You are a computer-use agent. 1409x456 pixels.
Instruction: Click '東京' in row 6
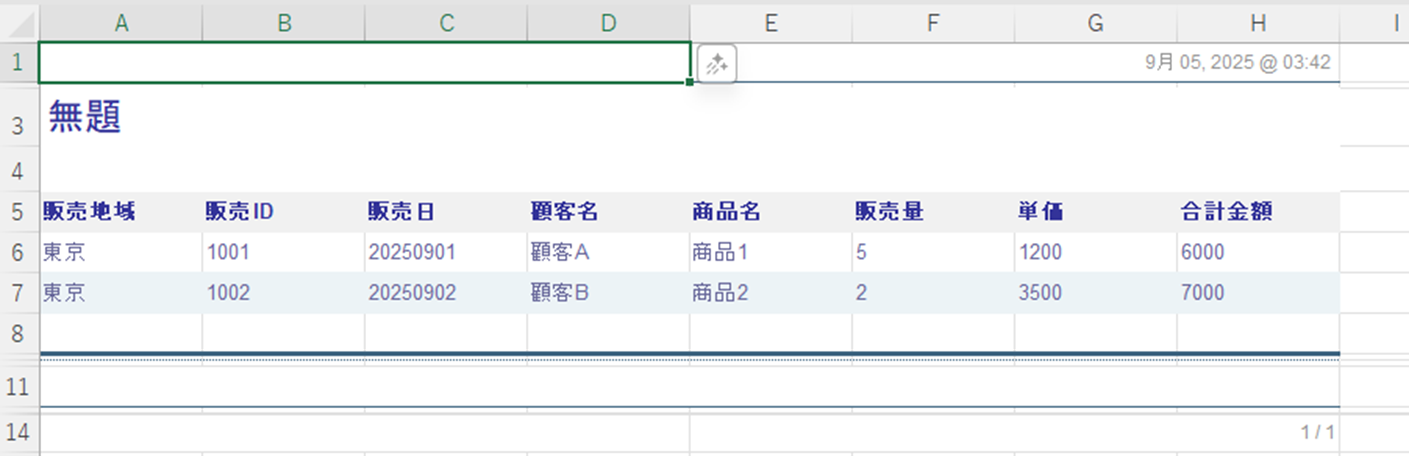point(64,253)
